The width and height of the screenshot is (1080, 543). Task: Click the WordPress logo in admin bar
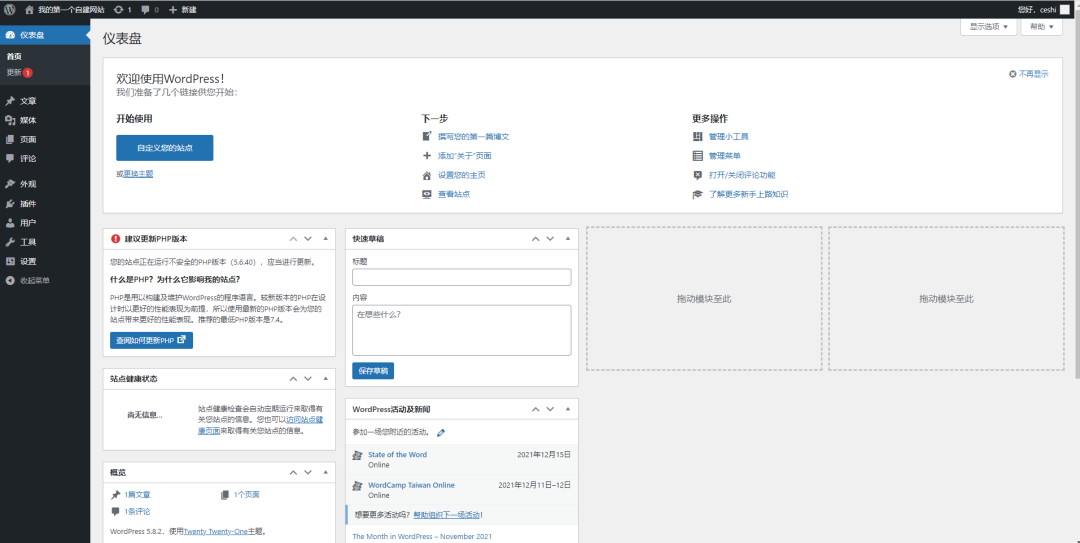[10, 10]
